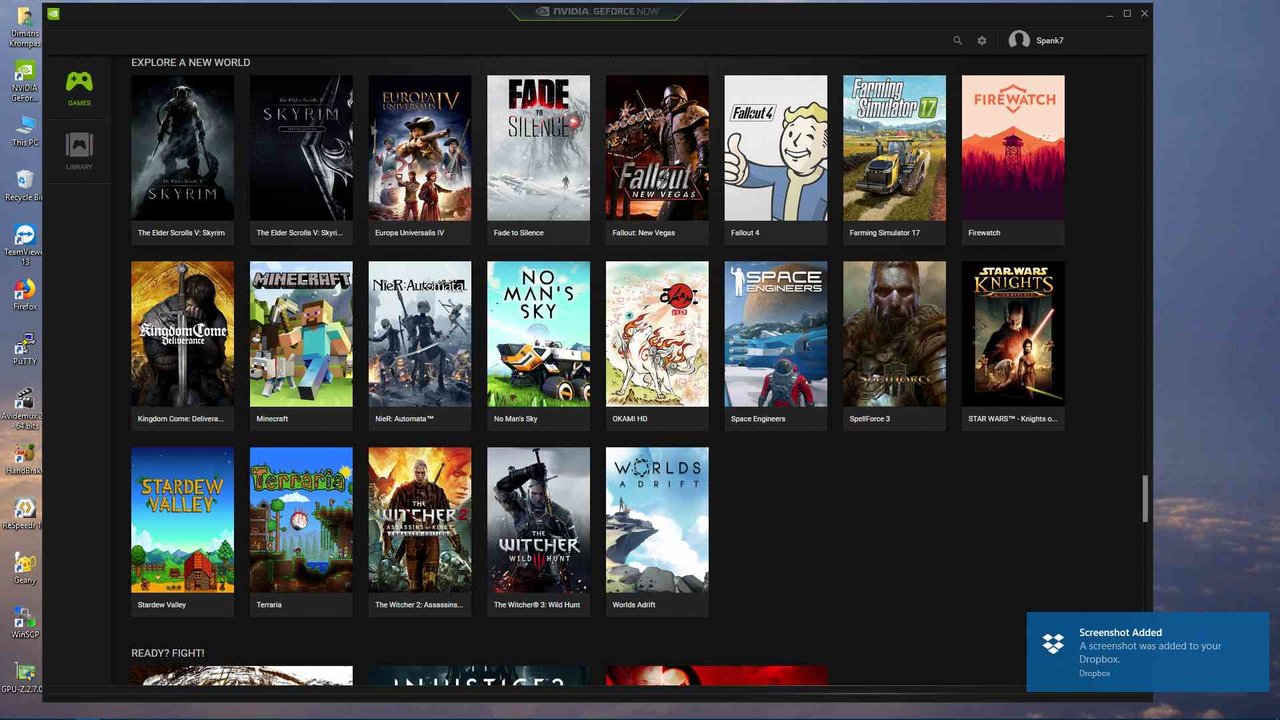This screenshot has height=720, width=1280.
Task: Click the Terraria title caption
Action: coord(269,605)
